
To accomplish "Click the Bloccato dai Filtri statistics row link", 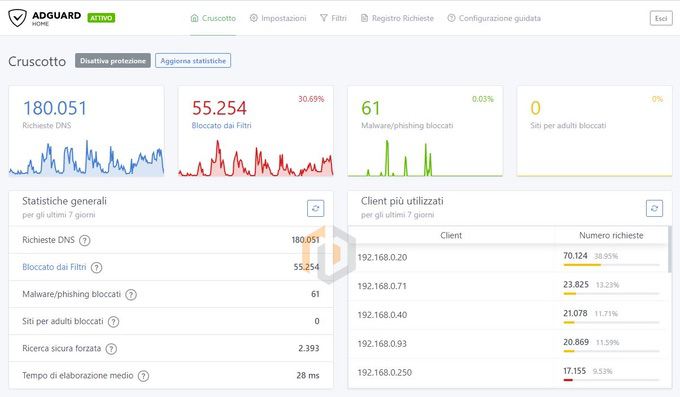I will [54, 267].
